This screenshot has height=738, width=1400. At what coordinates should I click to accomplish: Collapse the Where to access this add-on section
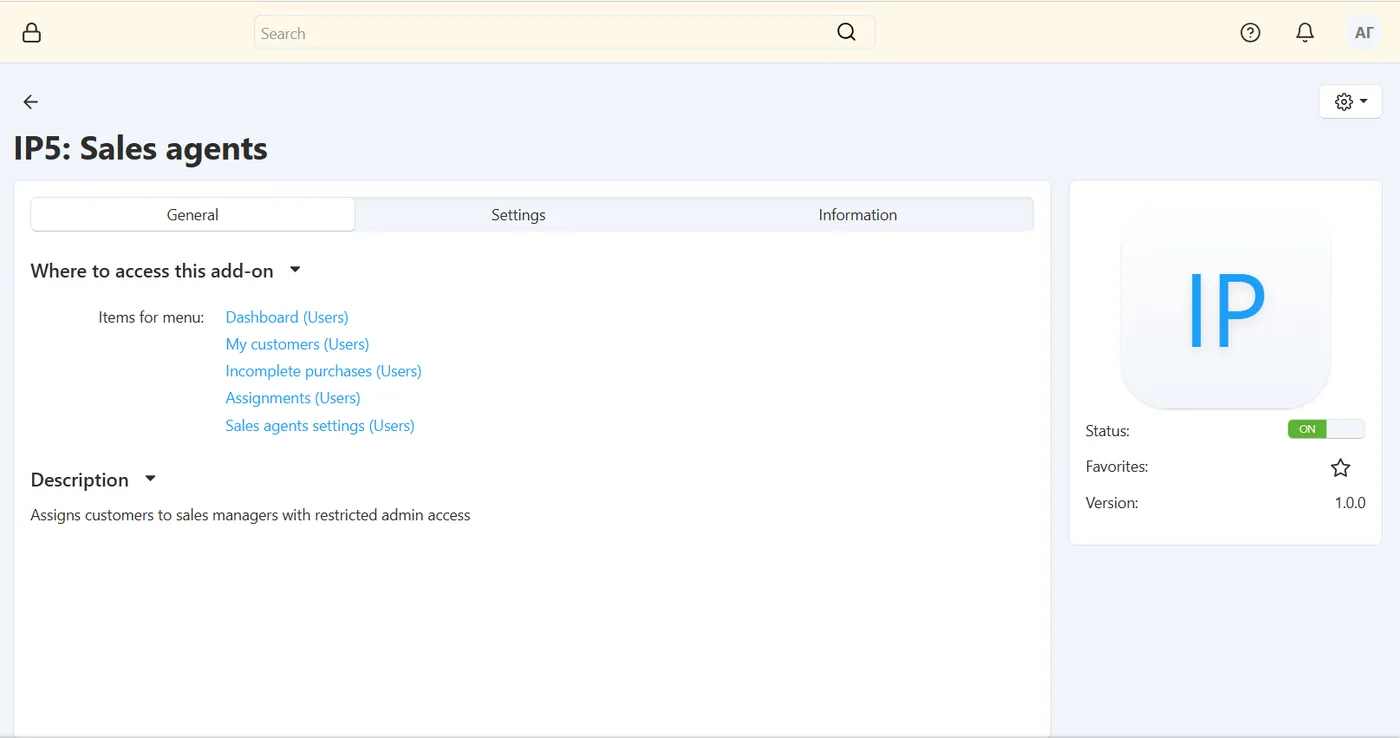pos(295,270)
